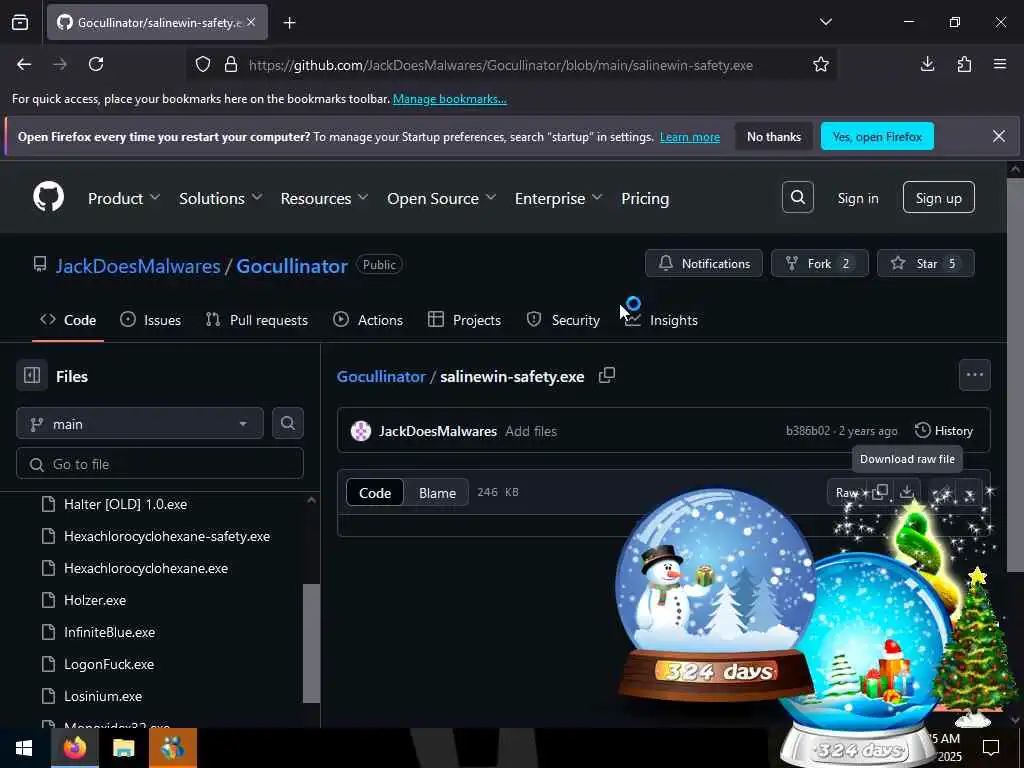The height and width of the screenshot is (768, 1024).
Task: Switch to the Issues tab
Action: 151,320
